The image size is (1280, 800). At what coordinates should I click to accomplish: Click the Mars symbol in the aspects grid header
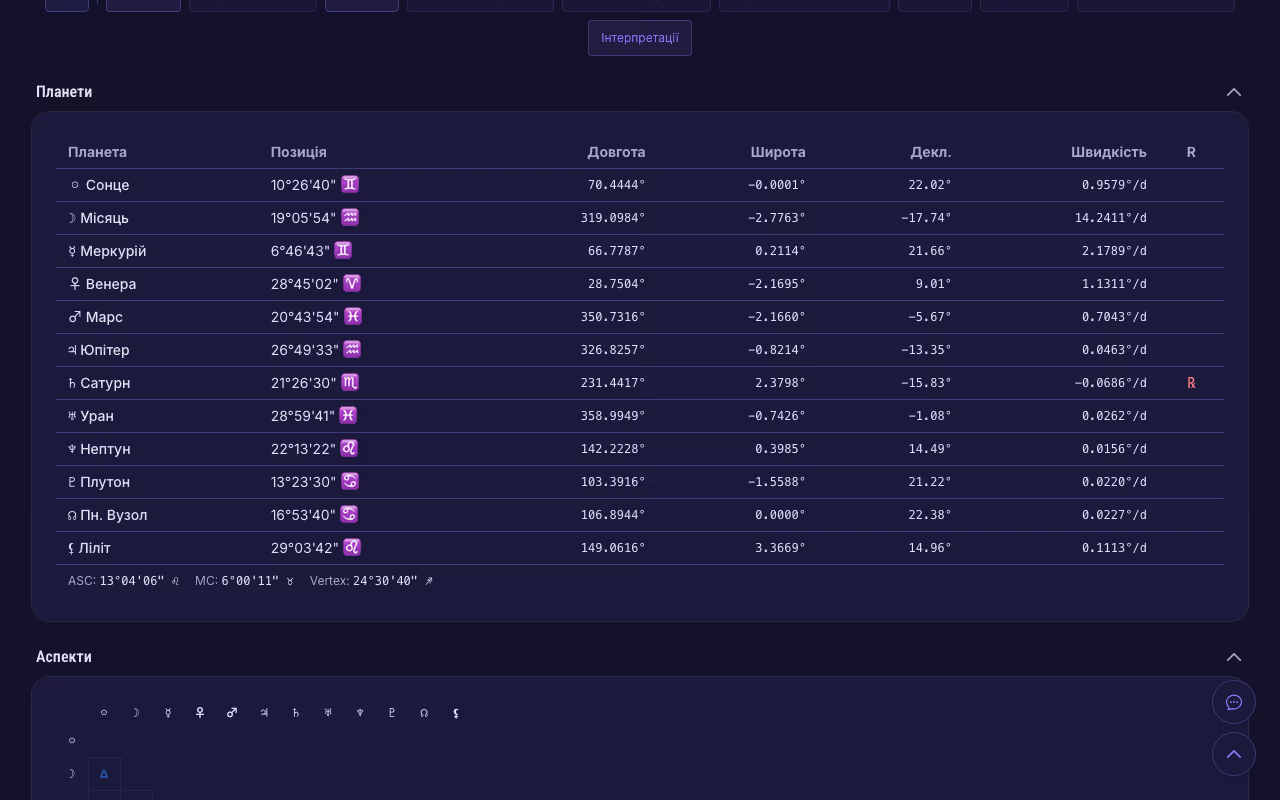point(232,713)
